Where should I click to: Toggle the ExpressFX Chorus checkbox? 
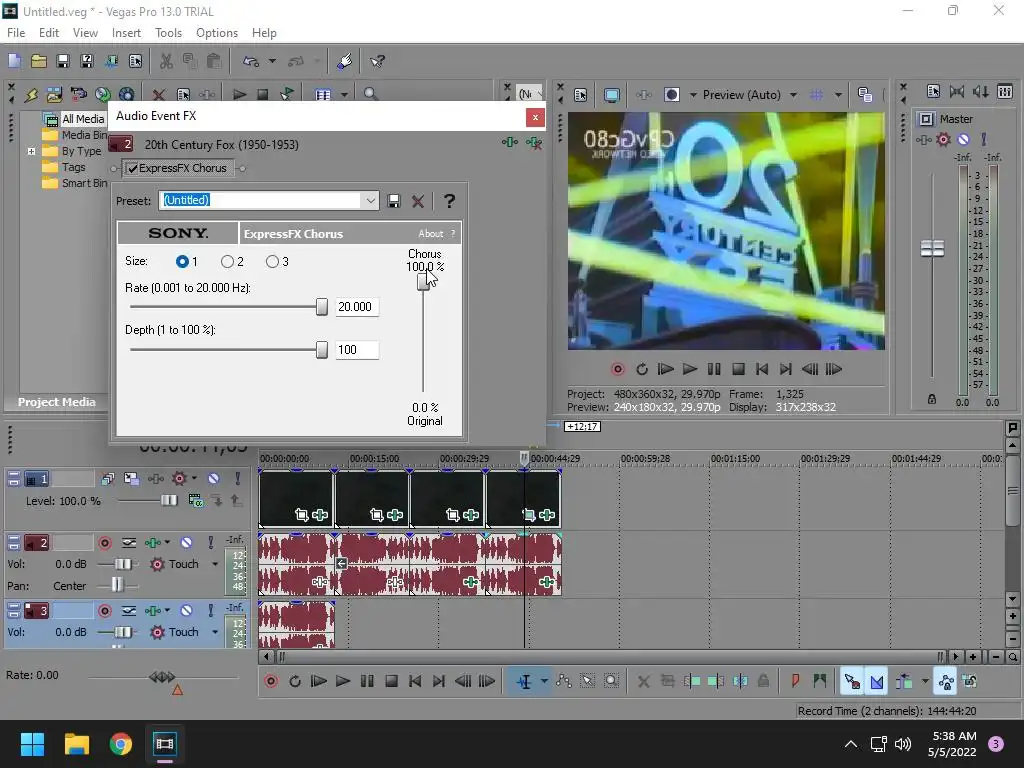click(133, 168)
